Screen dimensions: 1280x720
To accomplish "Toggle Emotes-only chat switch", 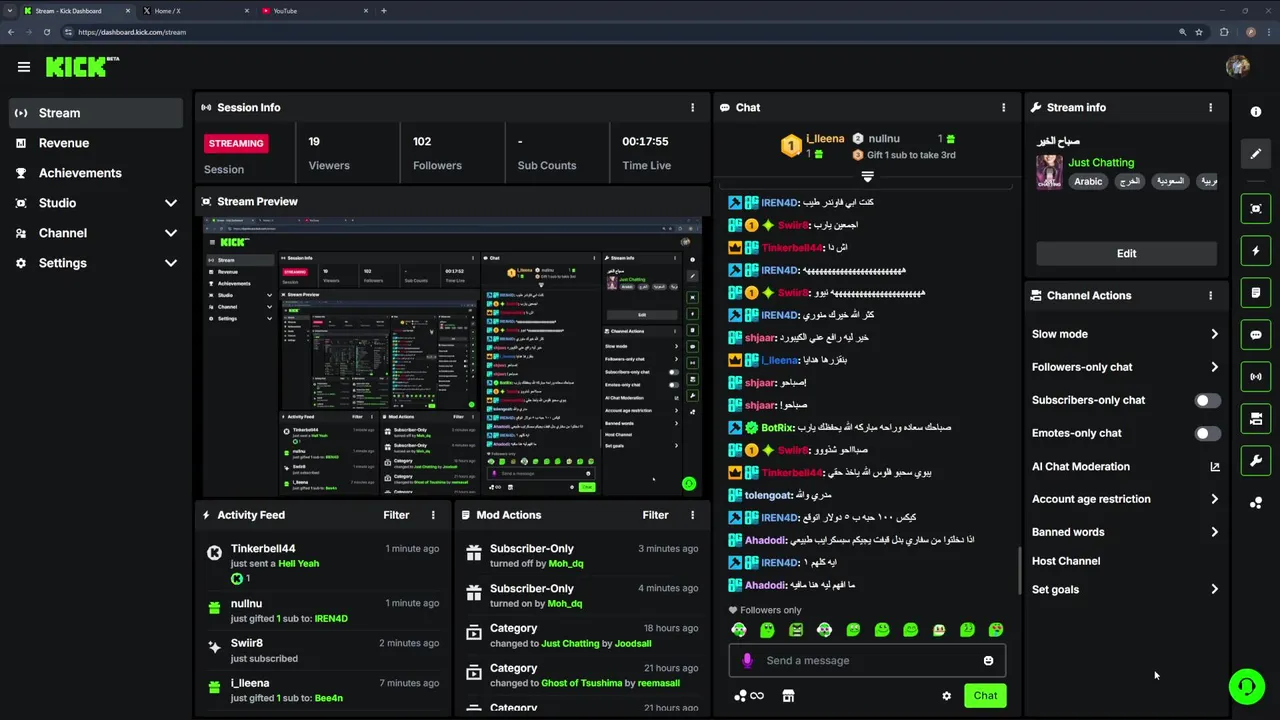I will click(x=1207, y=433).
